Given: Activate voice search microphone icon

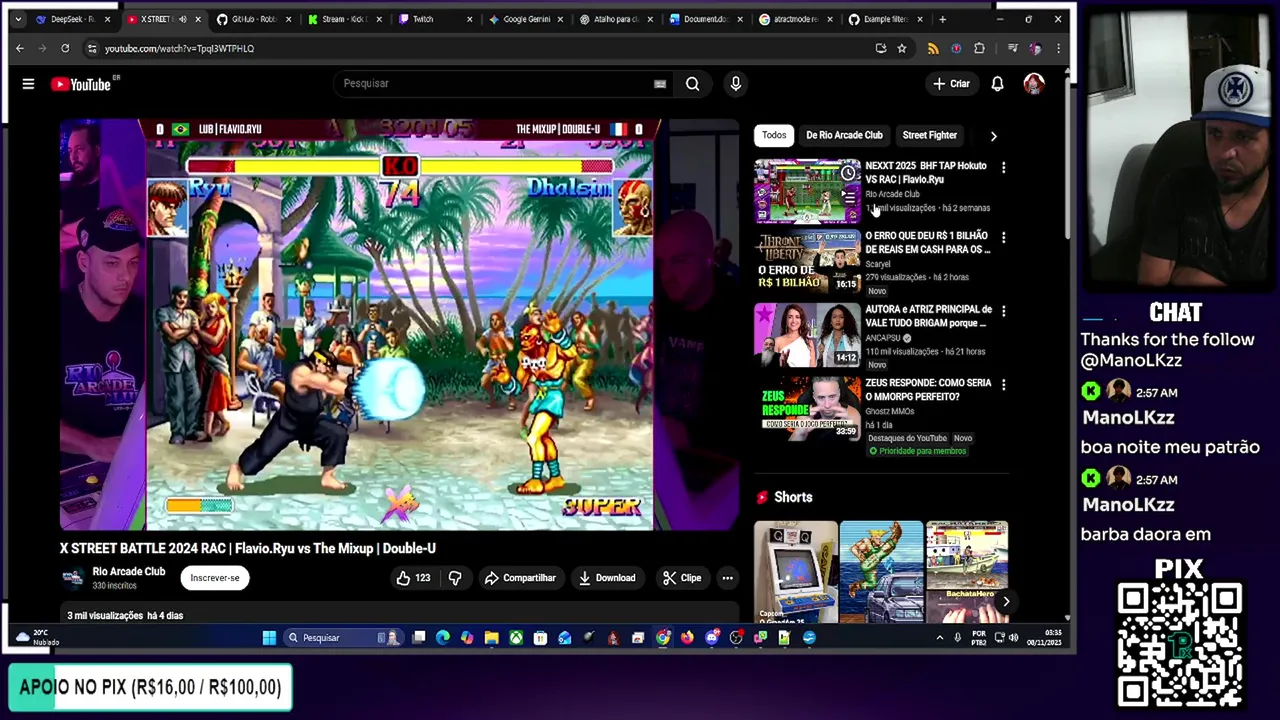Looking at the screenshot, I should (736, 84).
